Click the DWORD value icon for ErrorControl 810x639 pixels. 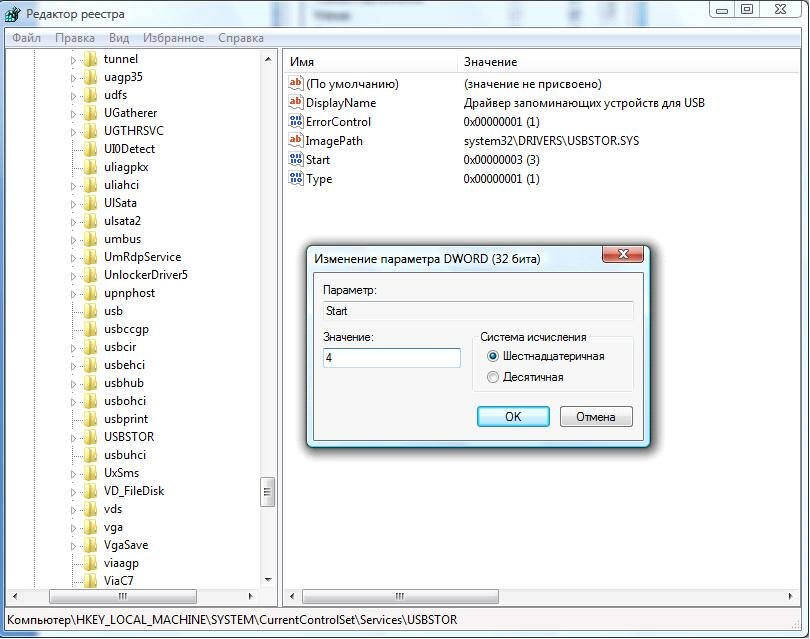pyautogui.click(x=295, y=121)
